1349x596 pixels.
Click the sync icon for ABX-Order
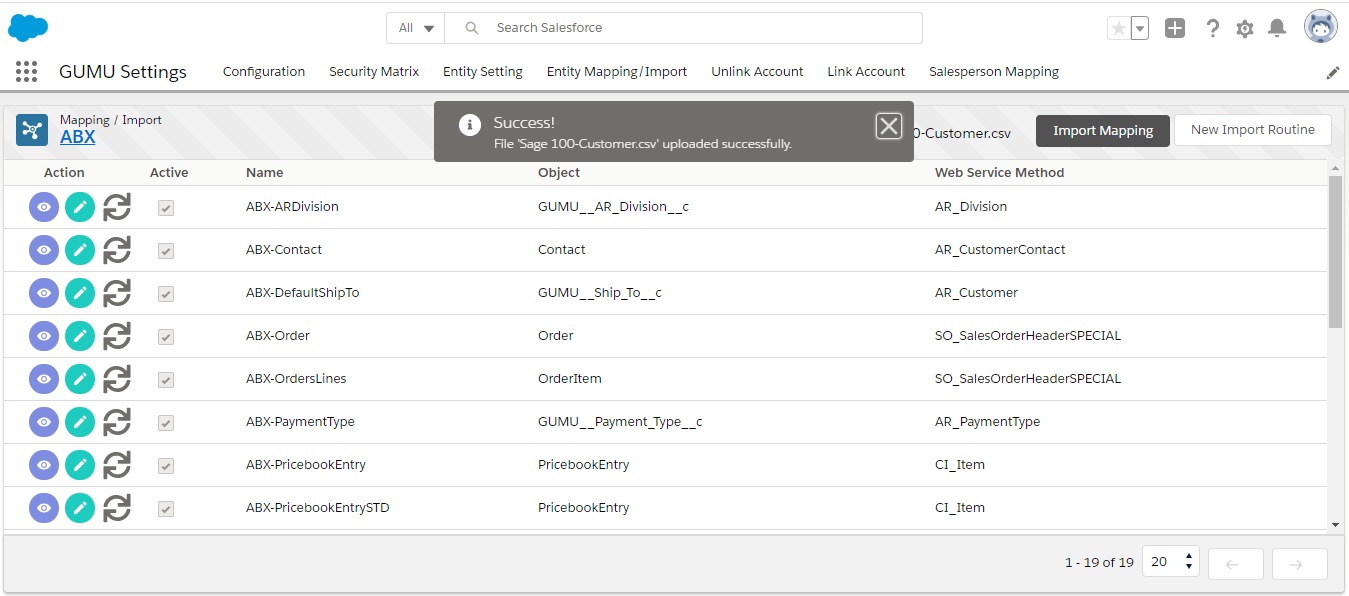point(117,336)
